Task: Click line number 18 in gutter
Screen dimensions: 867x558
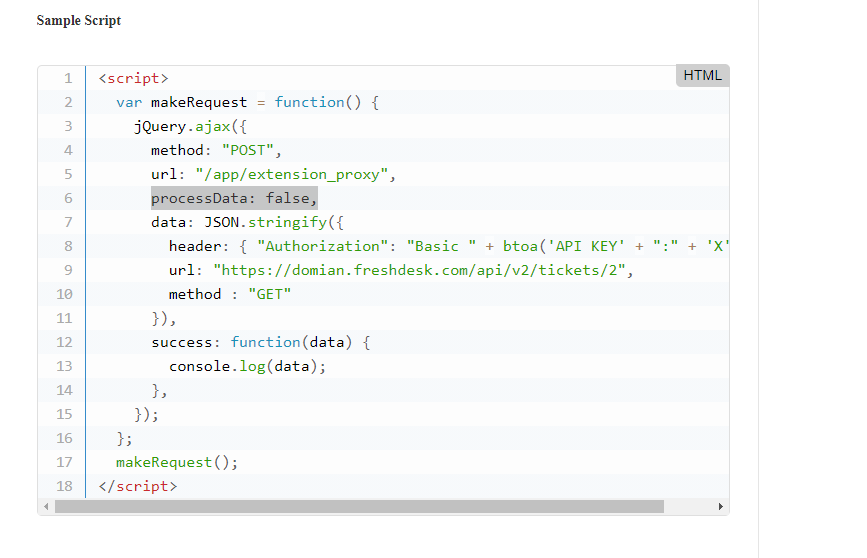Action: (x=64, y=486)
